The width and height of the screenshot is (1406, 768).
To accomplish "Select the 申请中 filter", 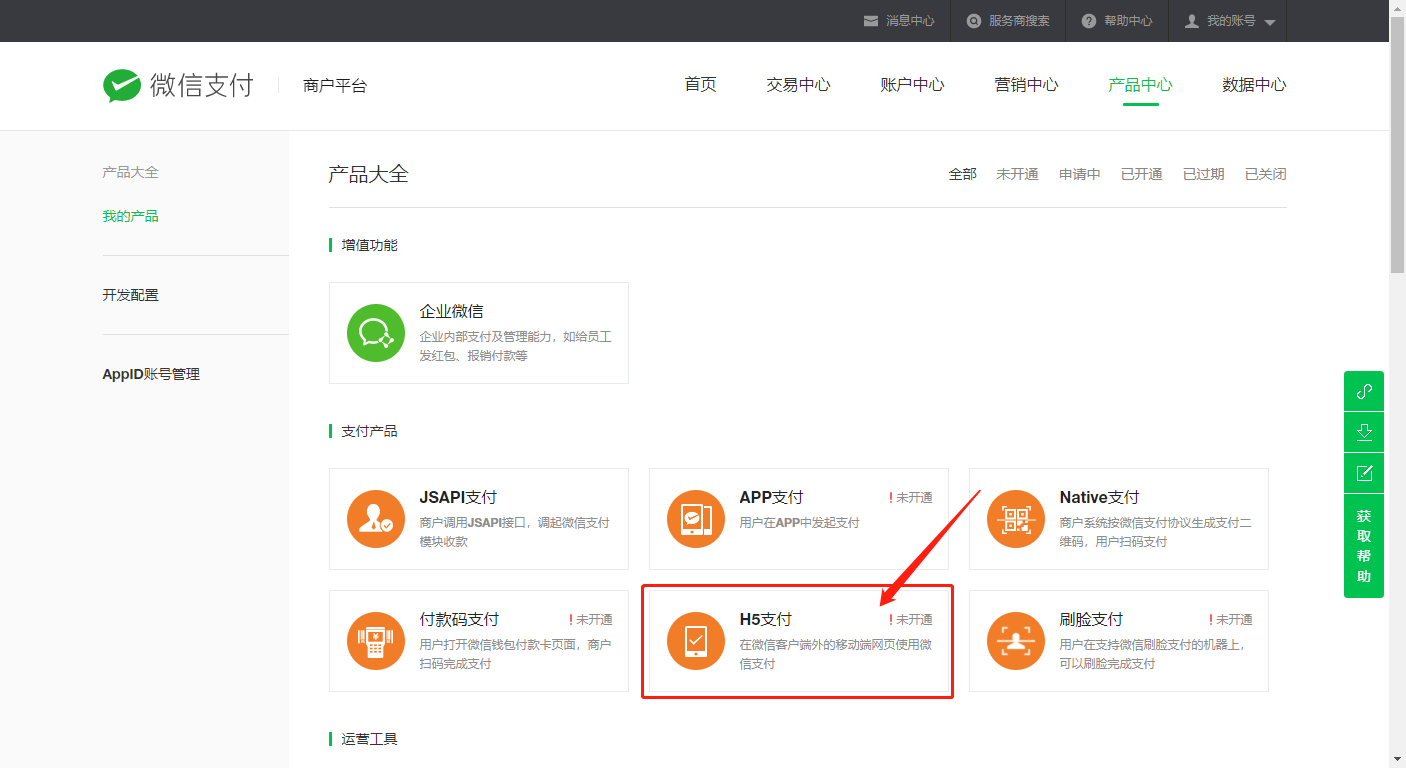I will pos(1080,174).
